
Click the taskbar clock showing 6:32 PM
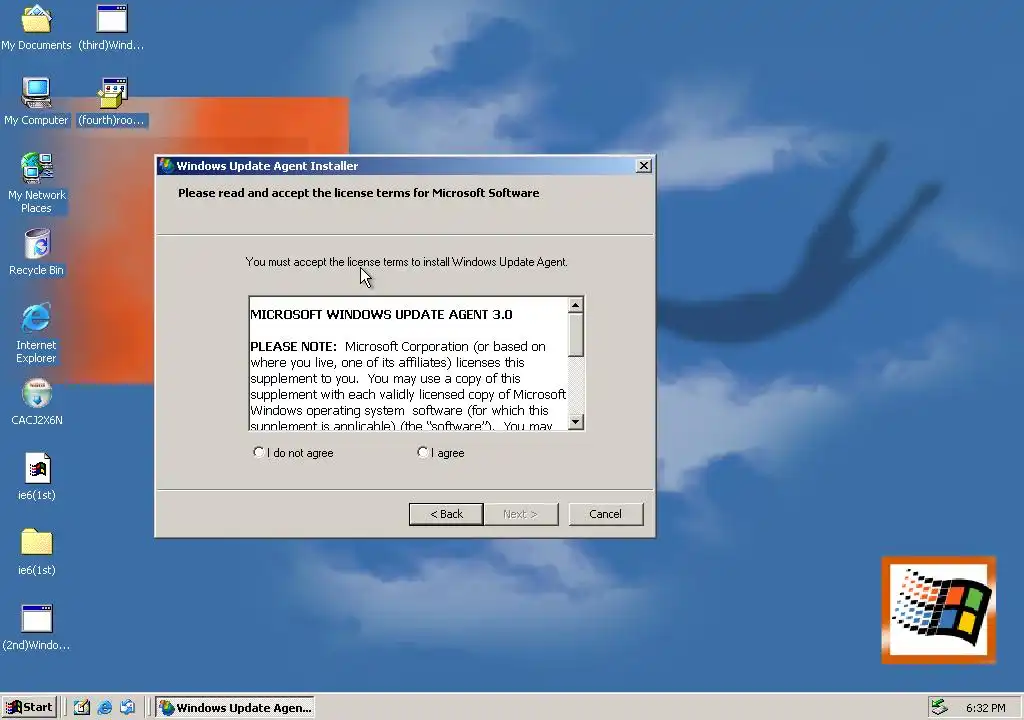click(985, 708)
